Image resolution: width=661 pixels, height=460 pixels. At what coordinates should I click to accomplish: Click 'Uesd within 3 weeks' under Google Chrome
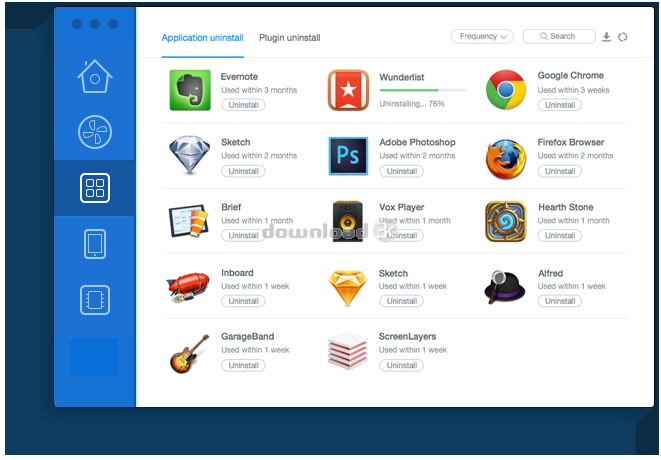(x=573, y=90)
